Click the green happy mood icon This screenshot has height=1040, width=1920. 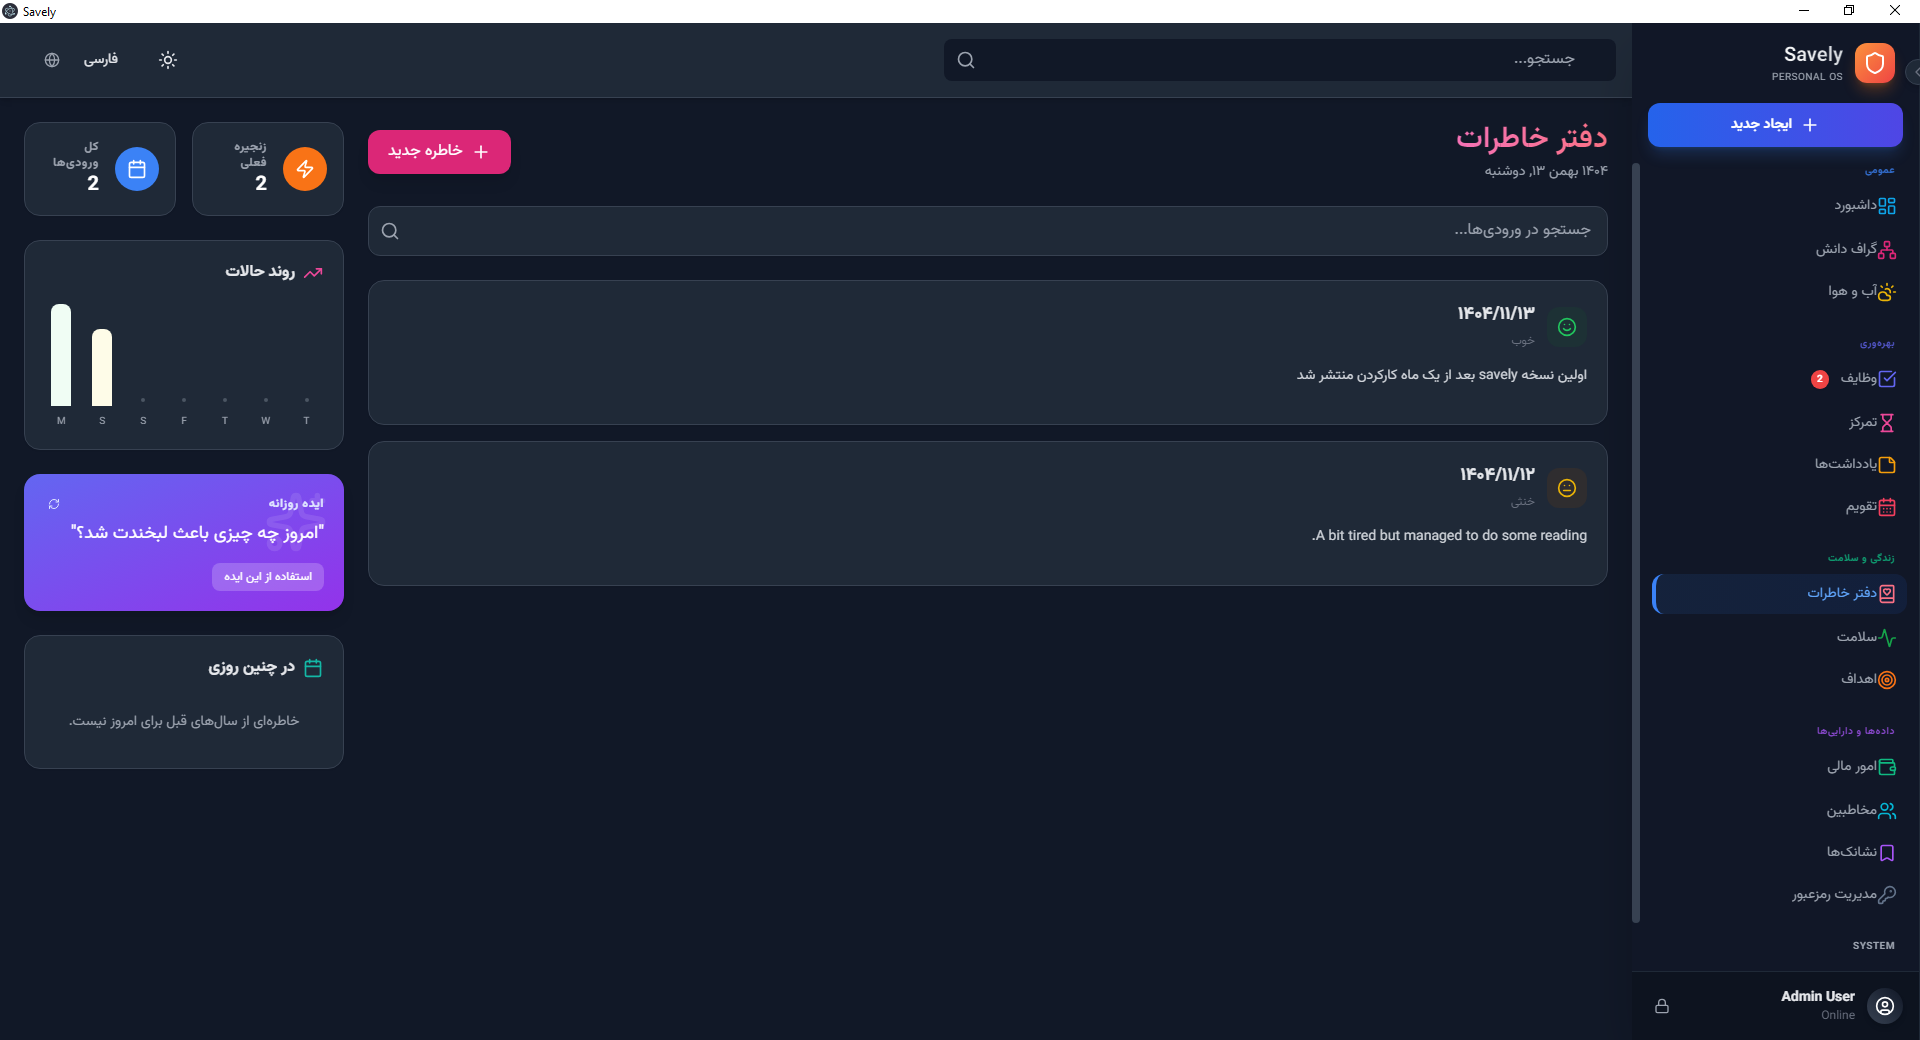tap(1567, 327)
